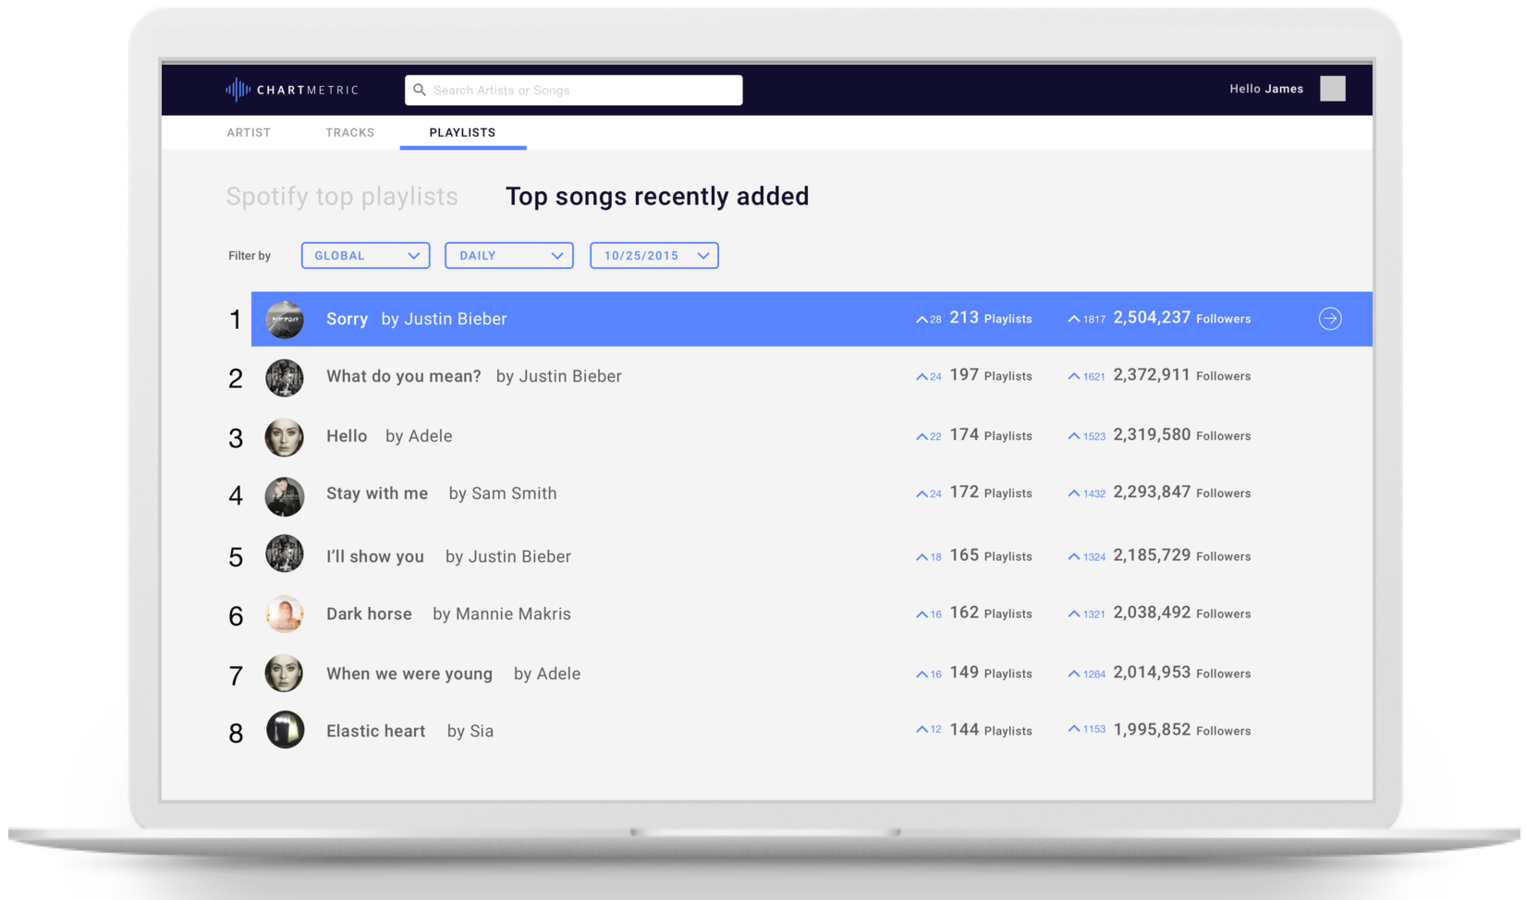The width and height of the screenshot is (1526, 900).
Task: Open the song Hello
Action: 346,436
